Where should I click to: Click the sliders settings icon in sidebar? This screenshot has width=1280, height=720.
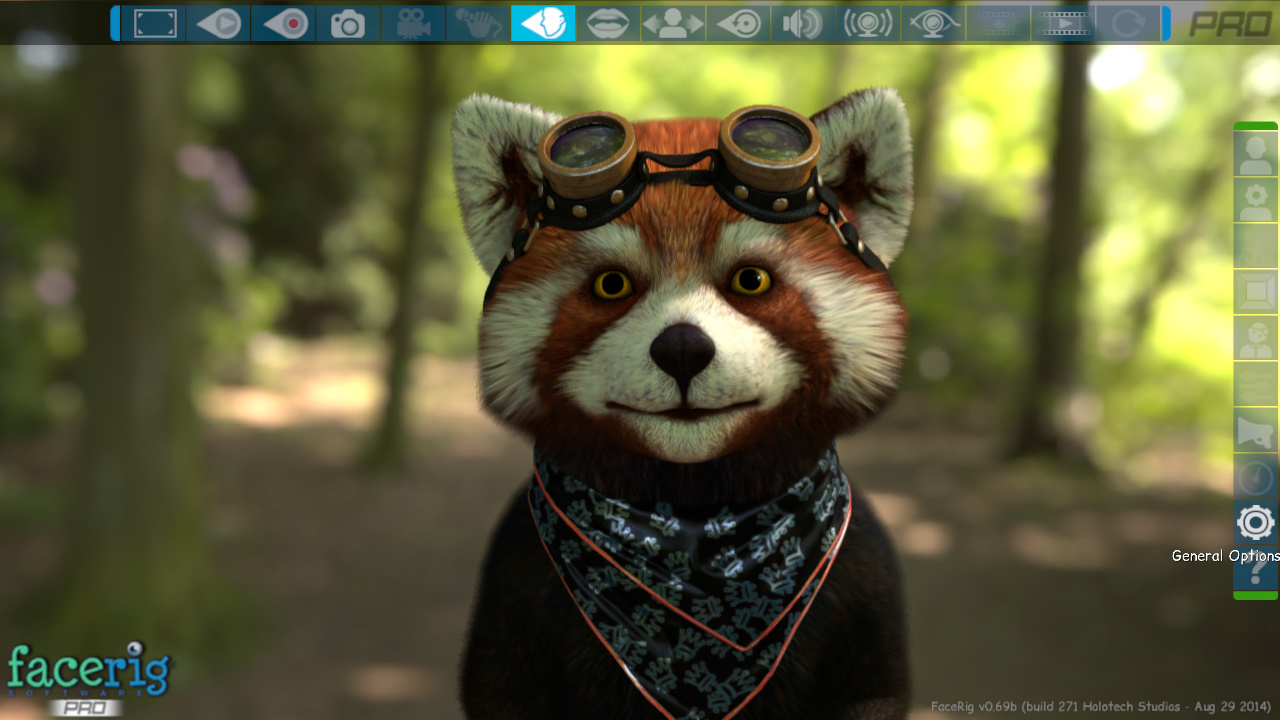tap(1255, 385)
